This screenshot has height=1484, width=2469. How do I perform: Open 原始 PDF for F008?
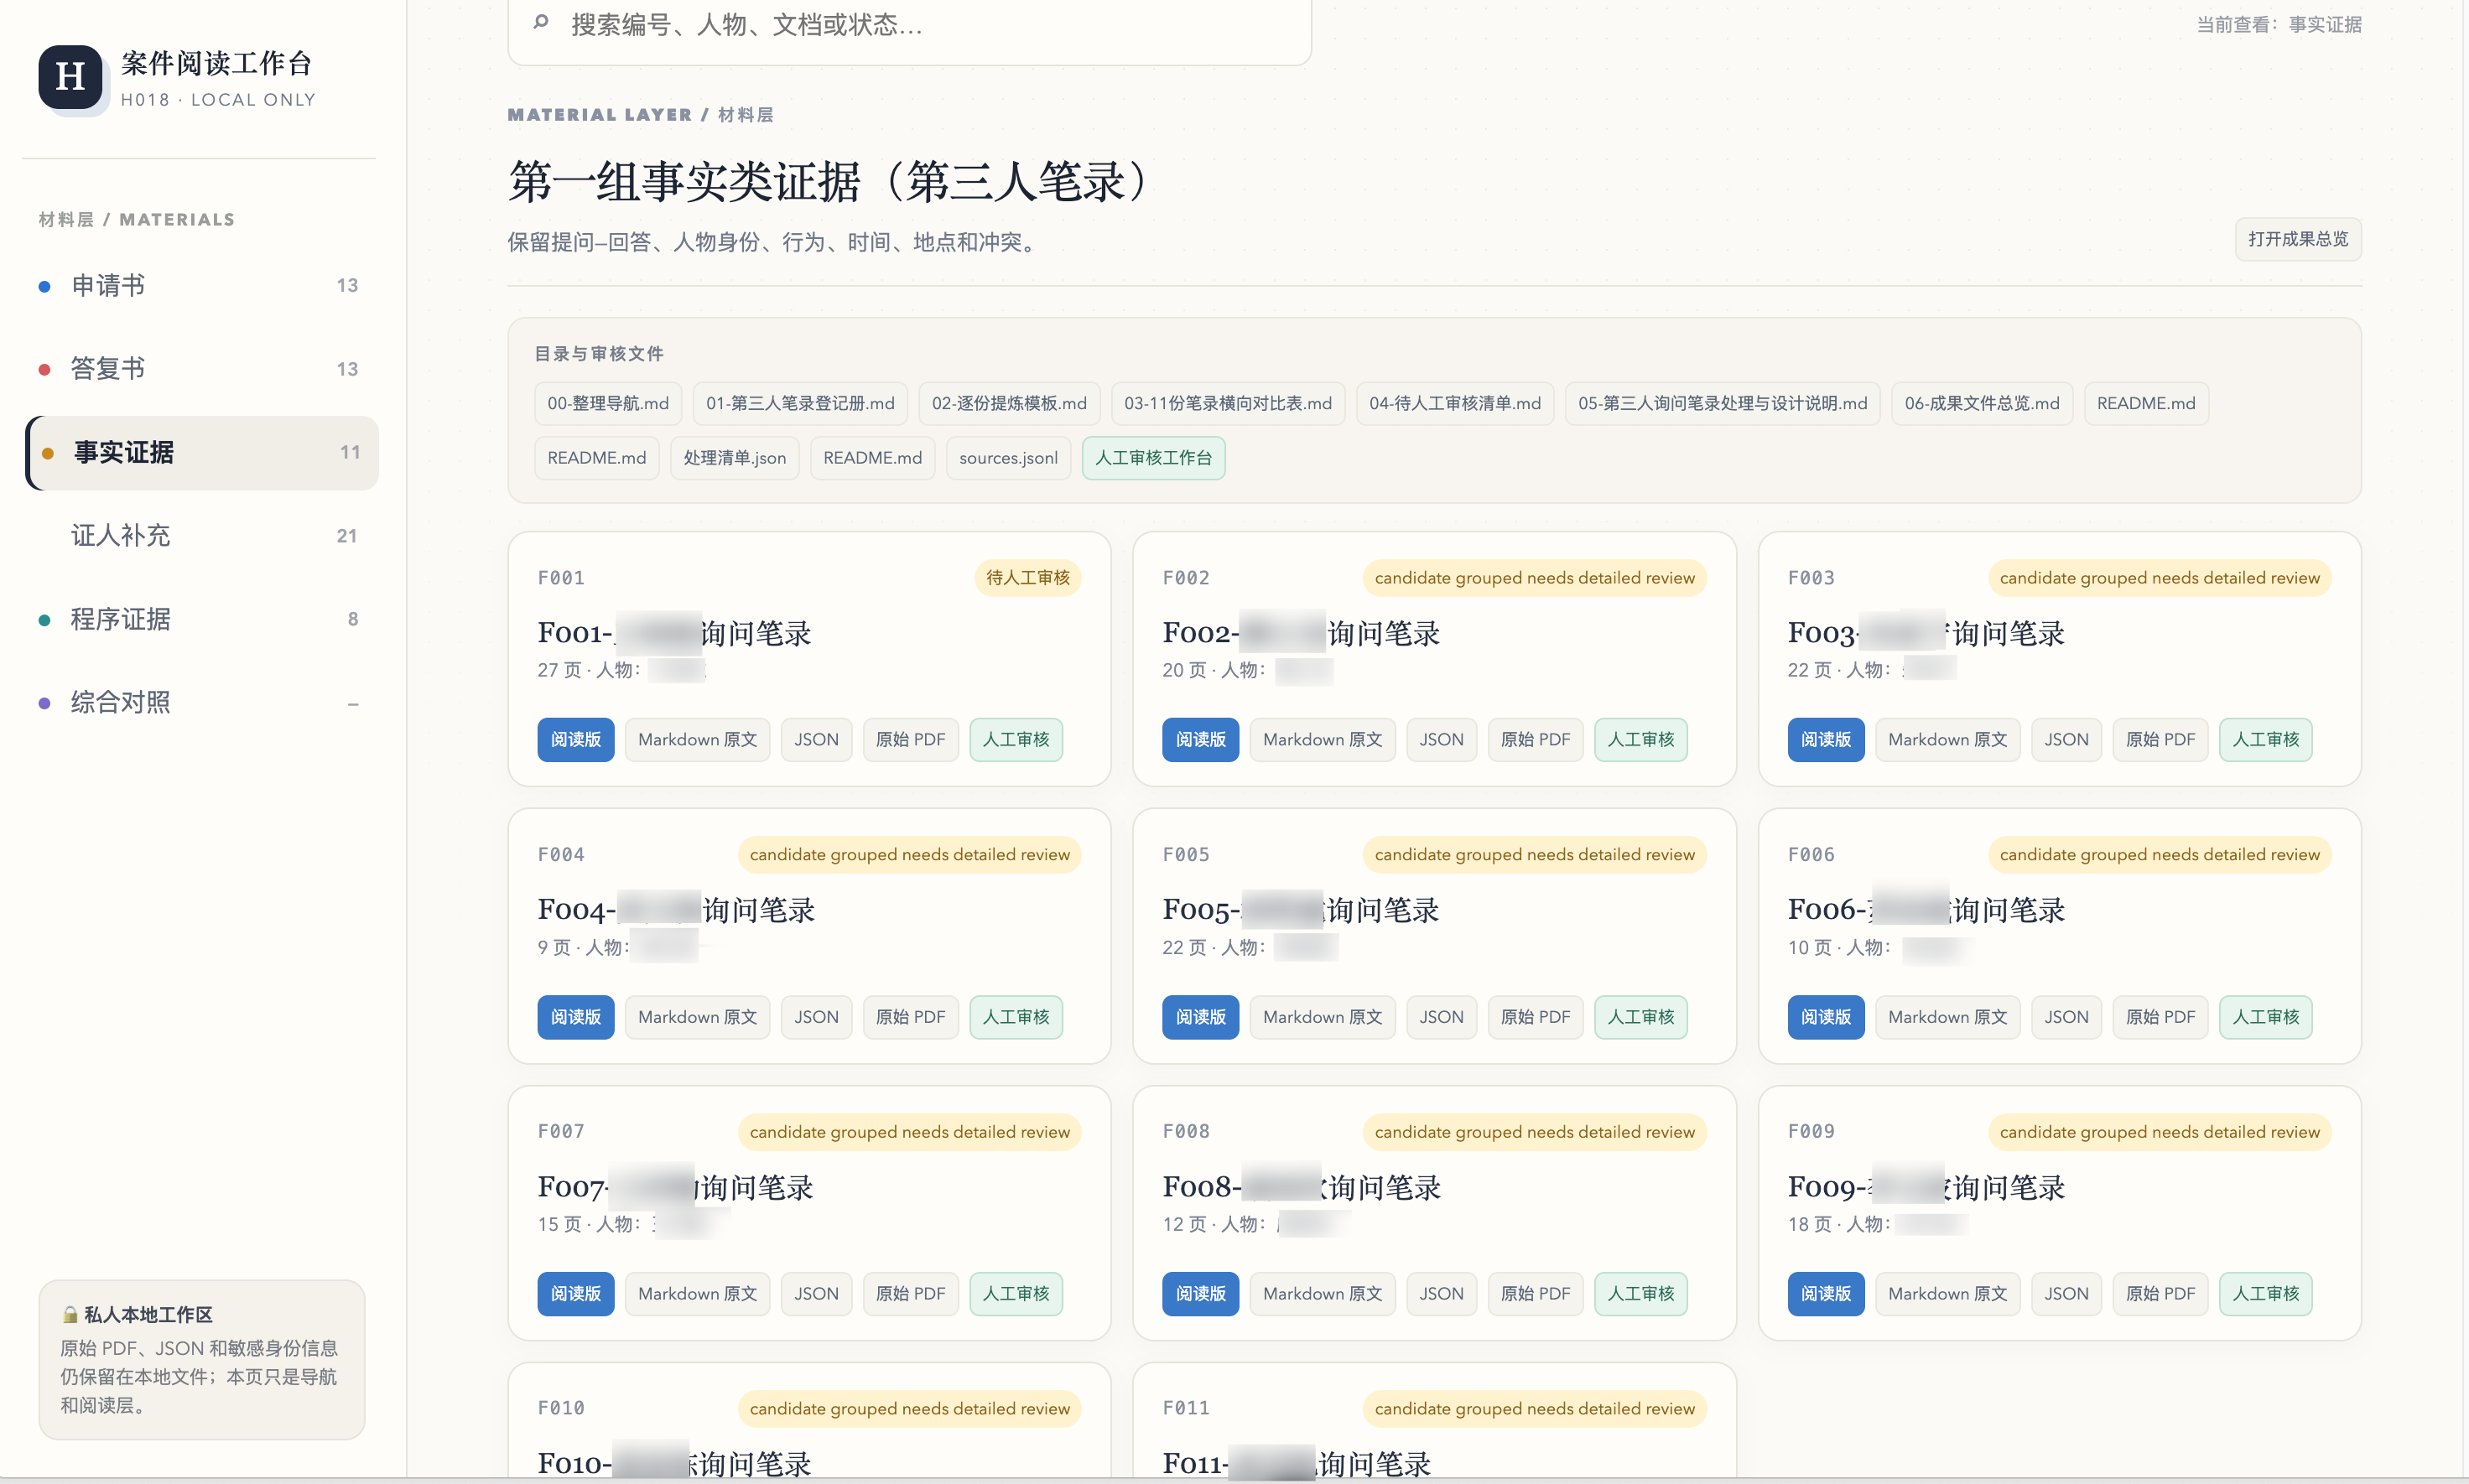click(1535, 1294)
